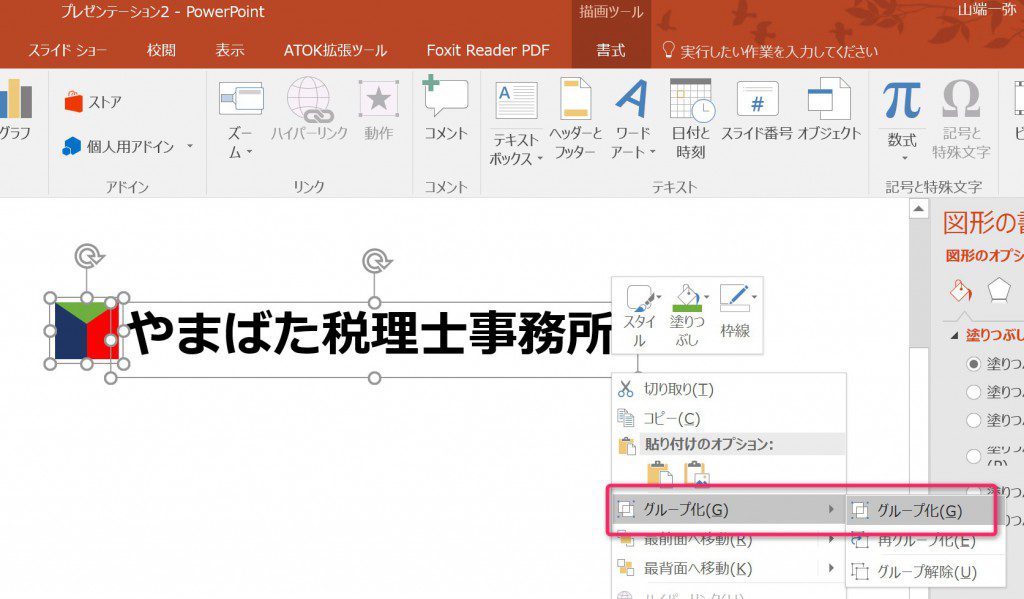
Task: Click the ズーム icon in the リンク group
Action: point(241,99)
